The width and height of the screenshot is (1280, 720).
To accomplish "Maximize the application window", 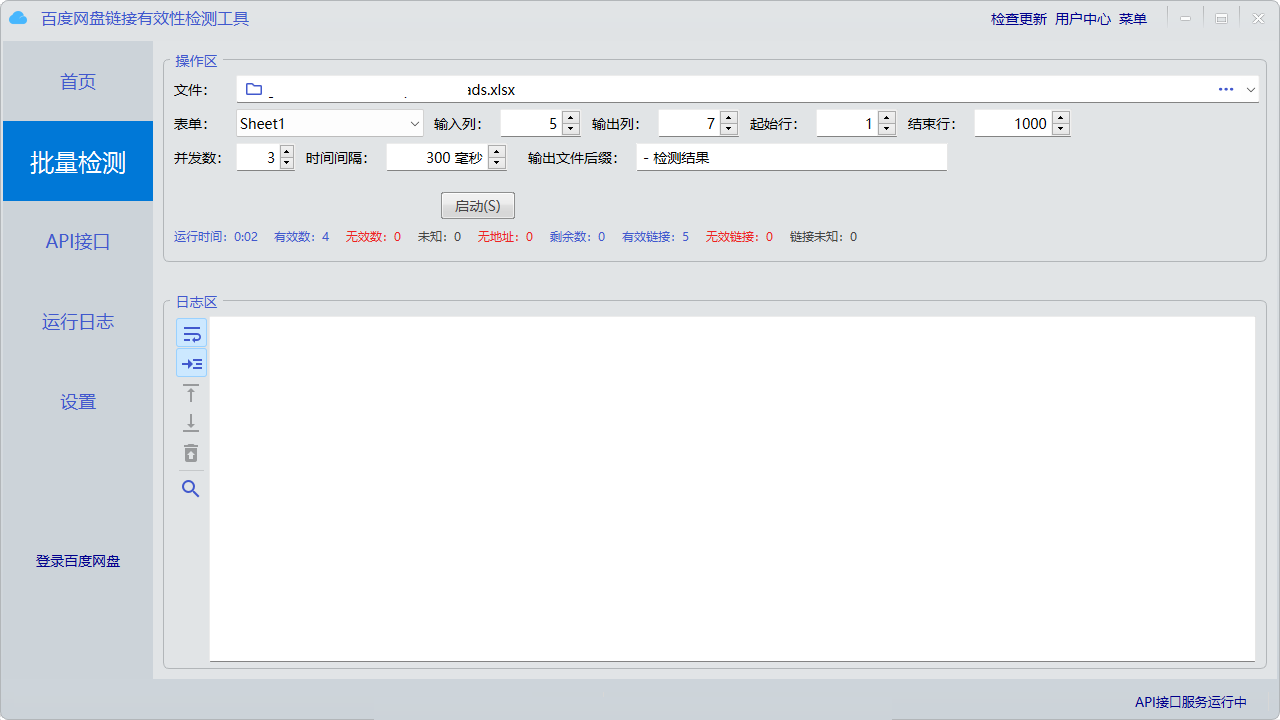I will tap(1221, 18).
